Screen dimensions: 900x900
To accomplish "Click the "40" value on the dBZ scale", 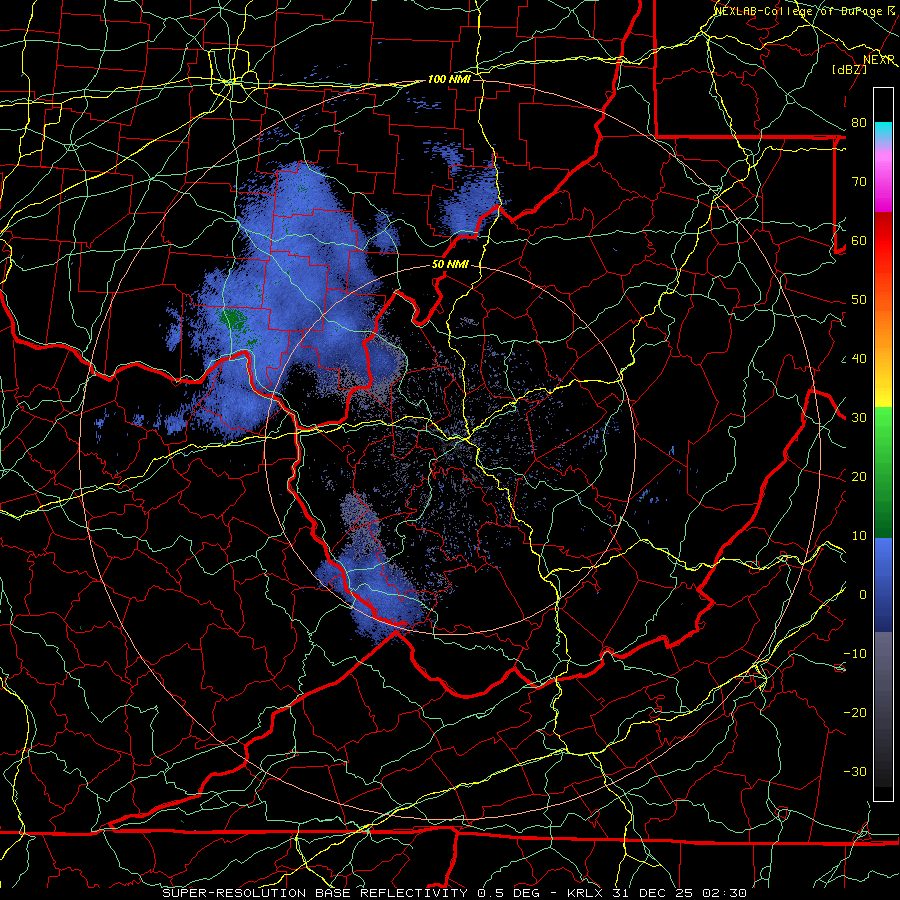I will click(x=859, y=359).
